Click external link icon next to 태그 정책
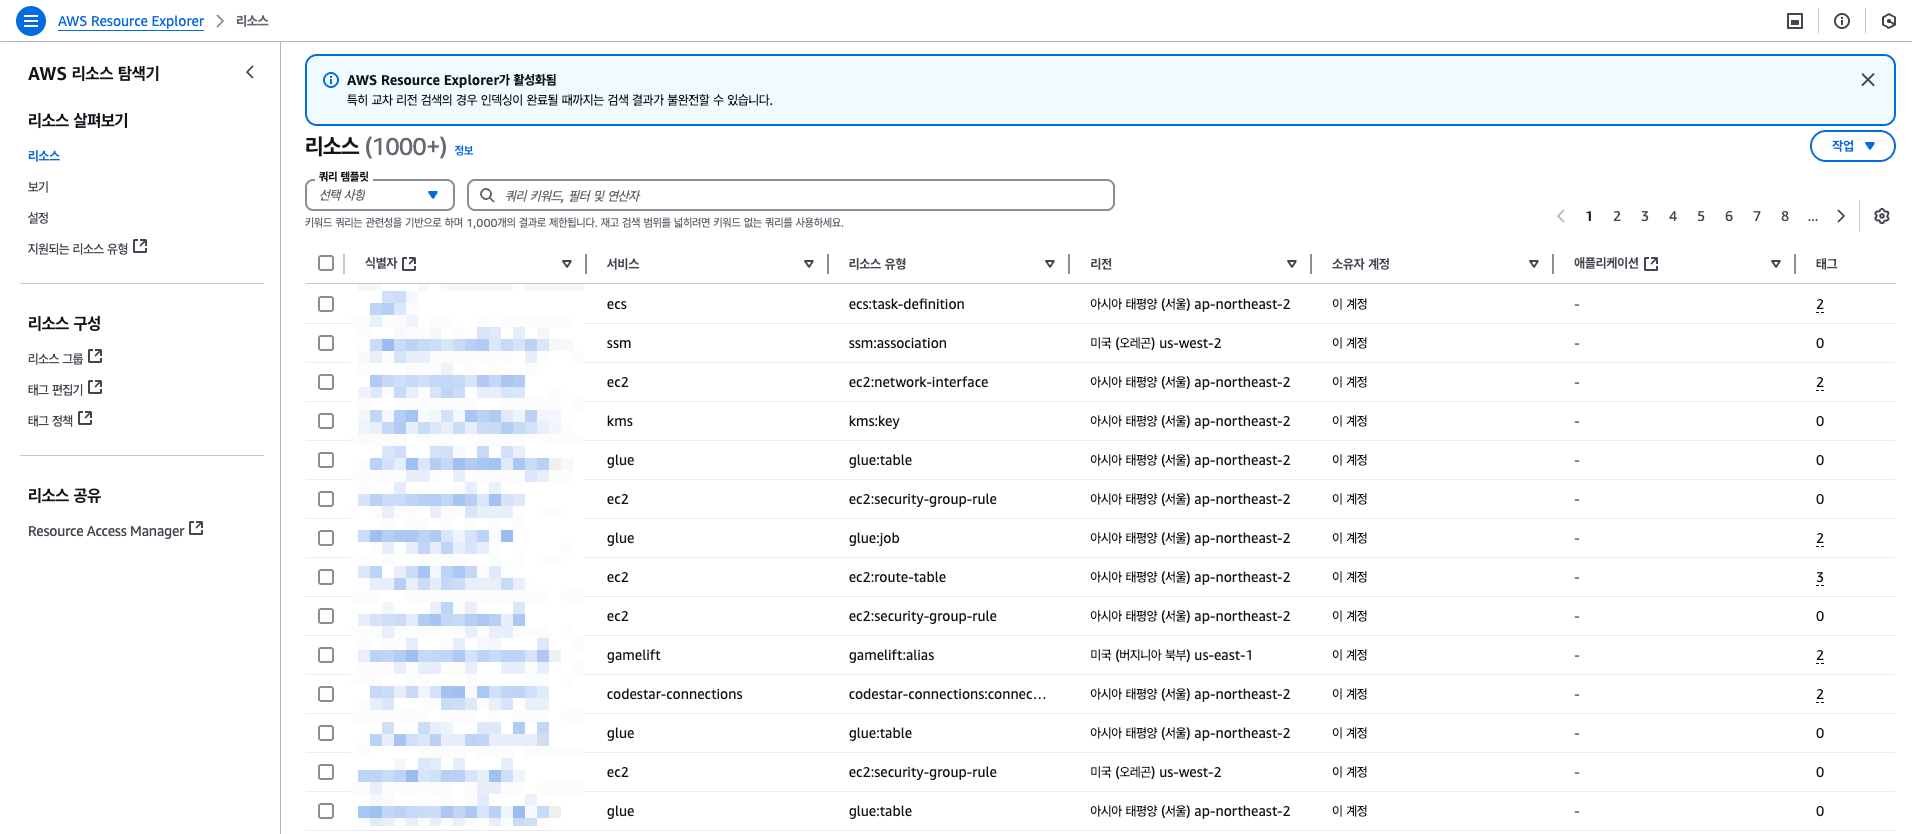The image size is (1912, 834). [85, 418]
